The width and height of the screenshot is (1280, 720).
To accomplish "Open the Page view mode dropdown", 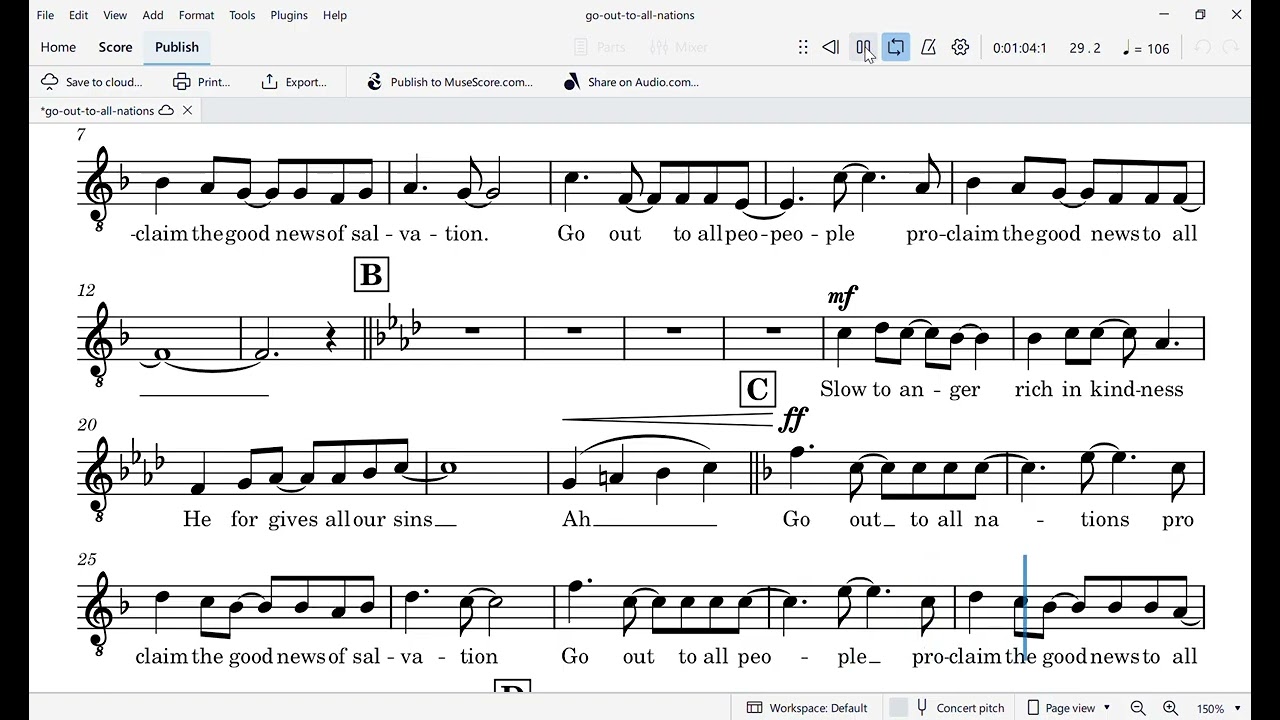I will coord(1069,708).
